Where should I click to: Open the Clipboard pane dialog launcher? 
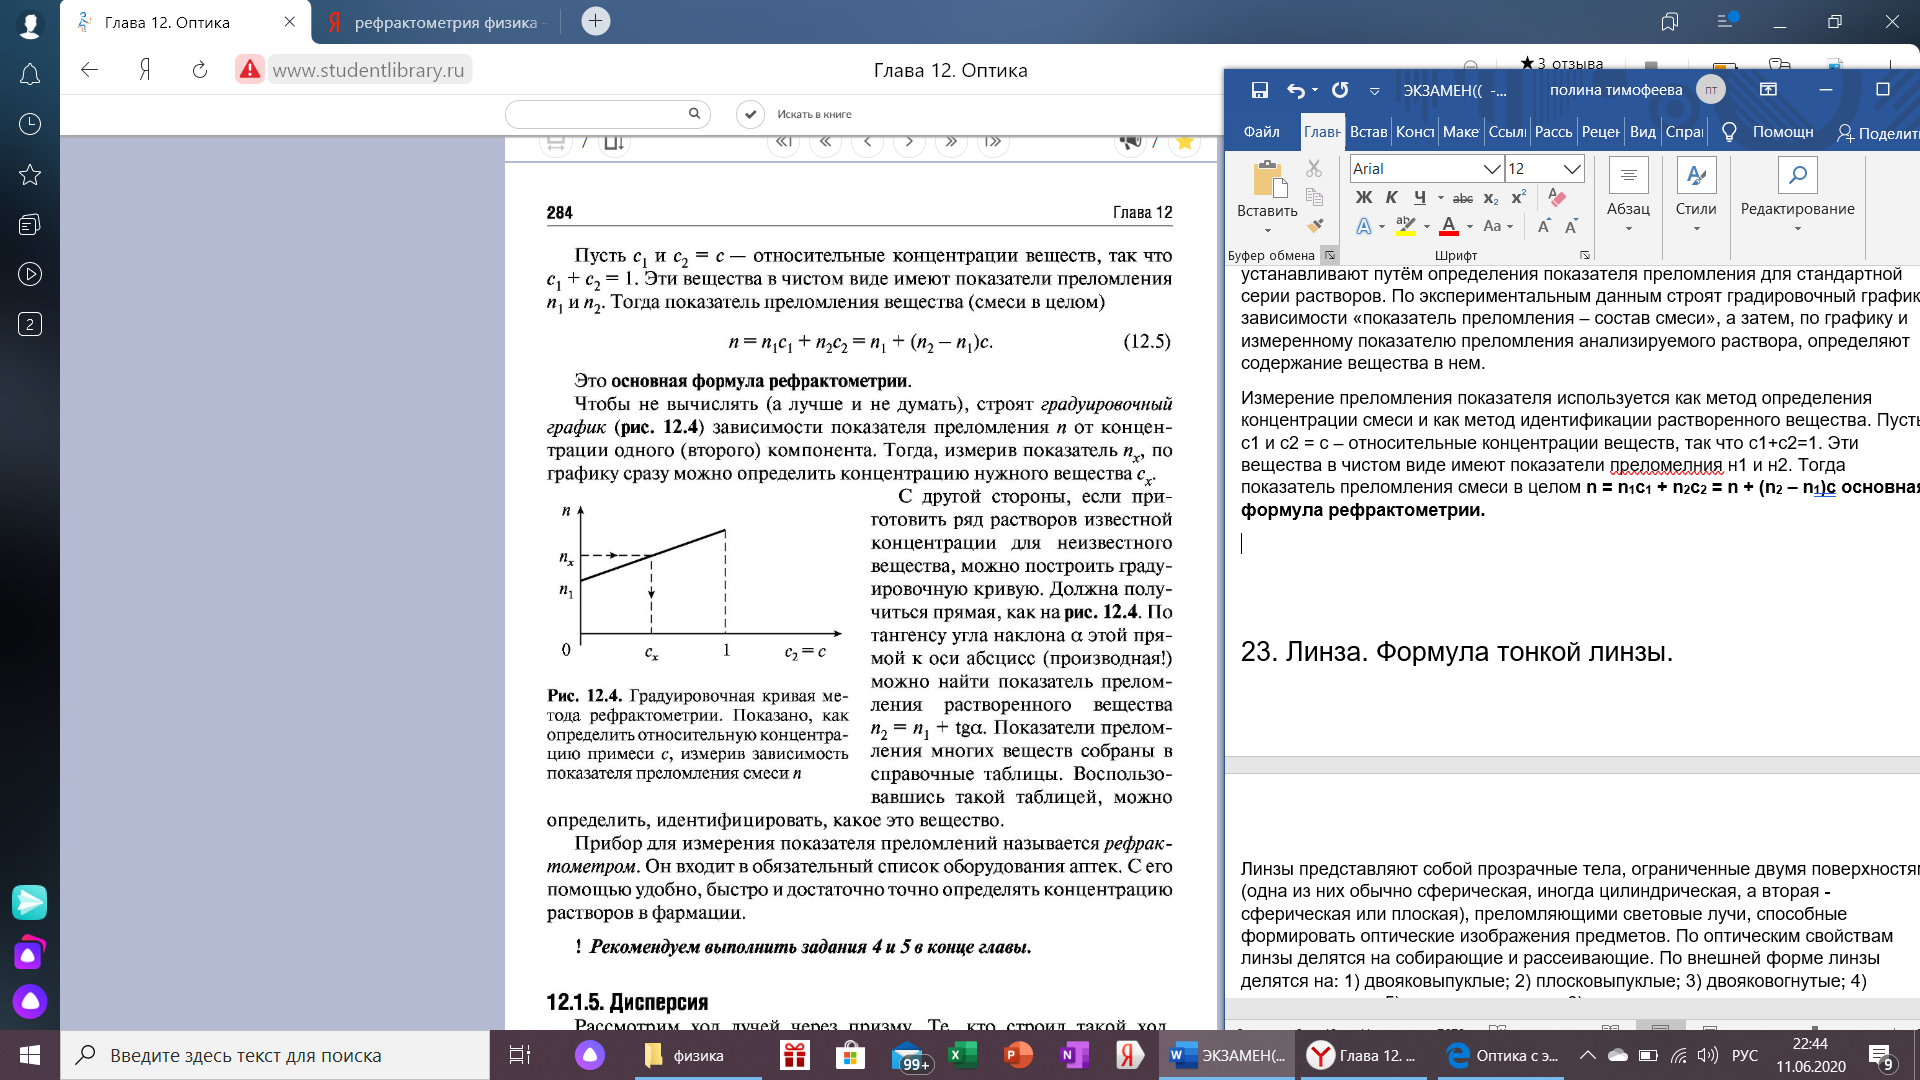tap(1330, 255)
